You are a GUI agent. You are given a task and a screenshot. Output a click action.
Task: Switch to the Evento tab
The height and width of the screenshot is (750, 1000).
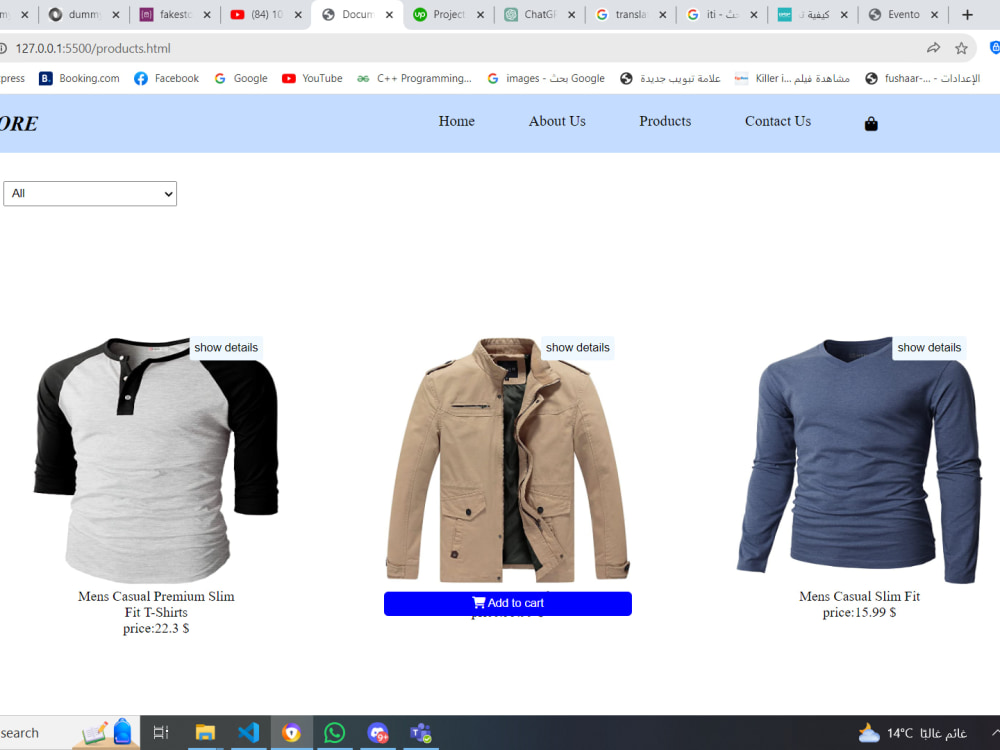904,15
